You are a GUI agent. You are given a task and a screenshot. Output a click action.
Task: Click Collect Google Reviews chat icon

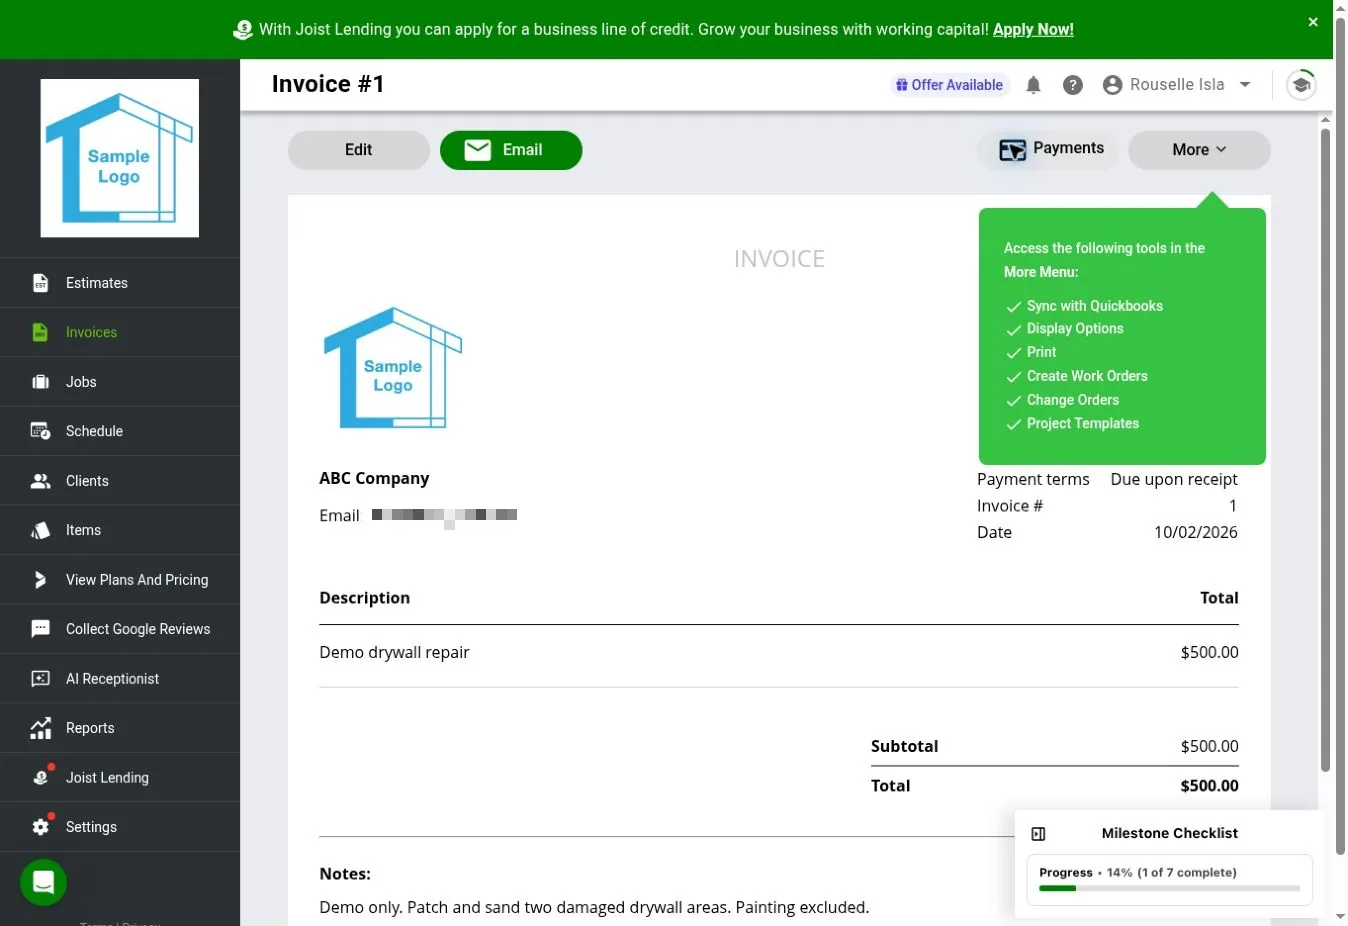coord(40,629)
